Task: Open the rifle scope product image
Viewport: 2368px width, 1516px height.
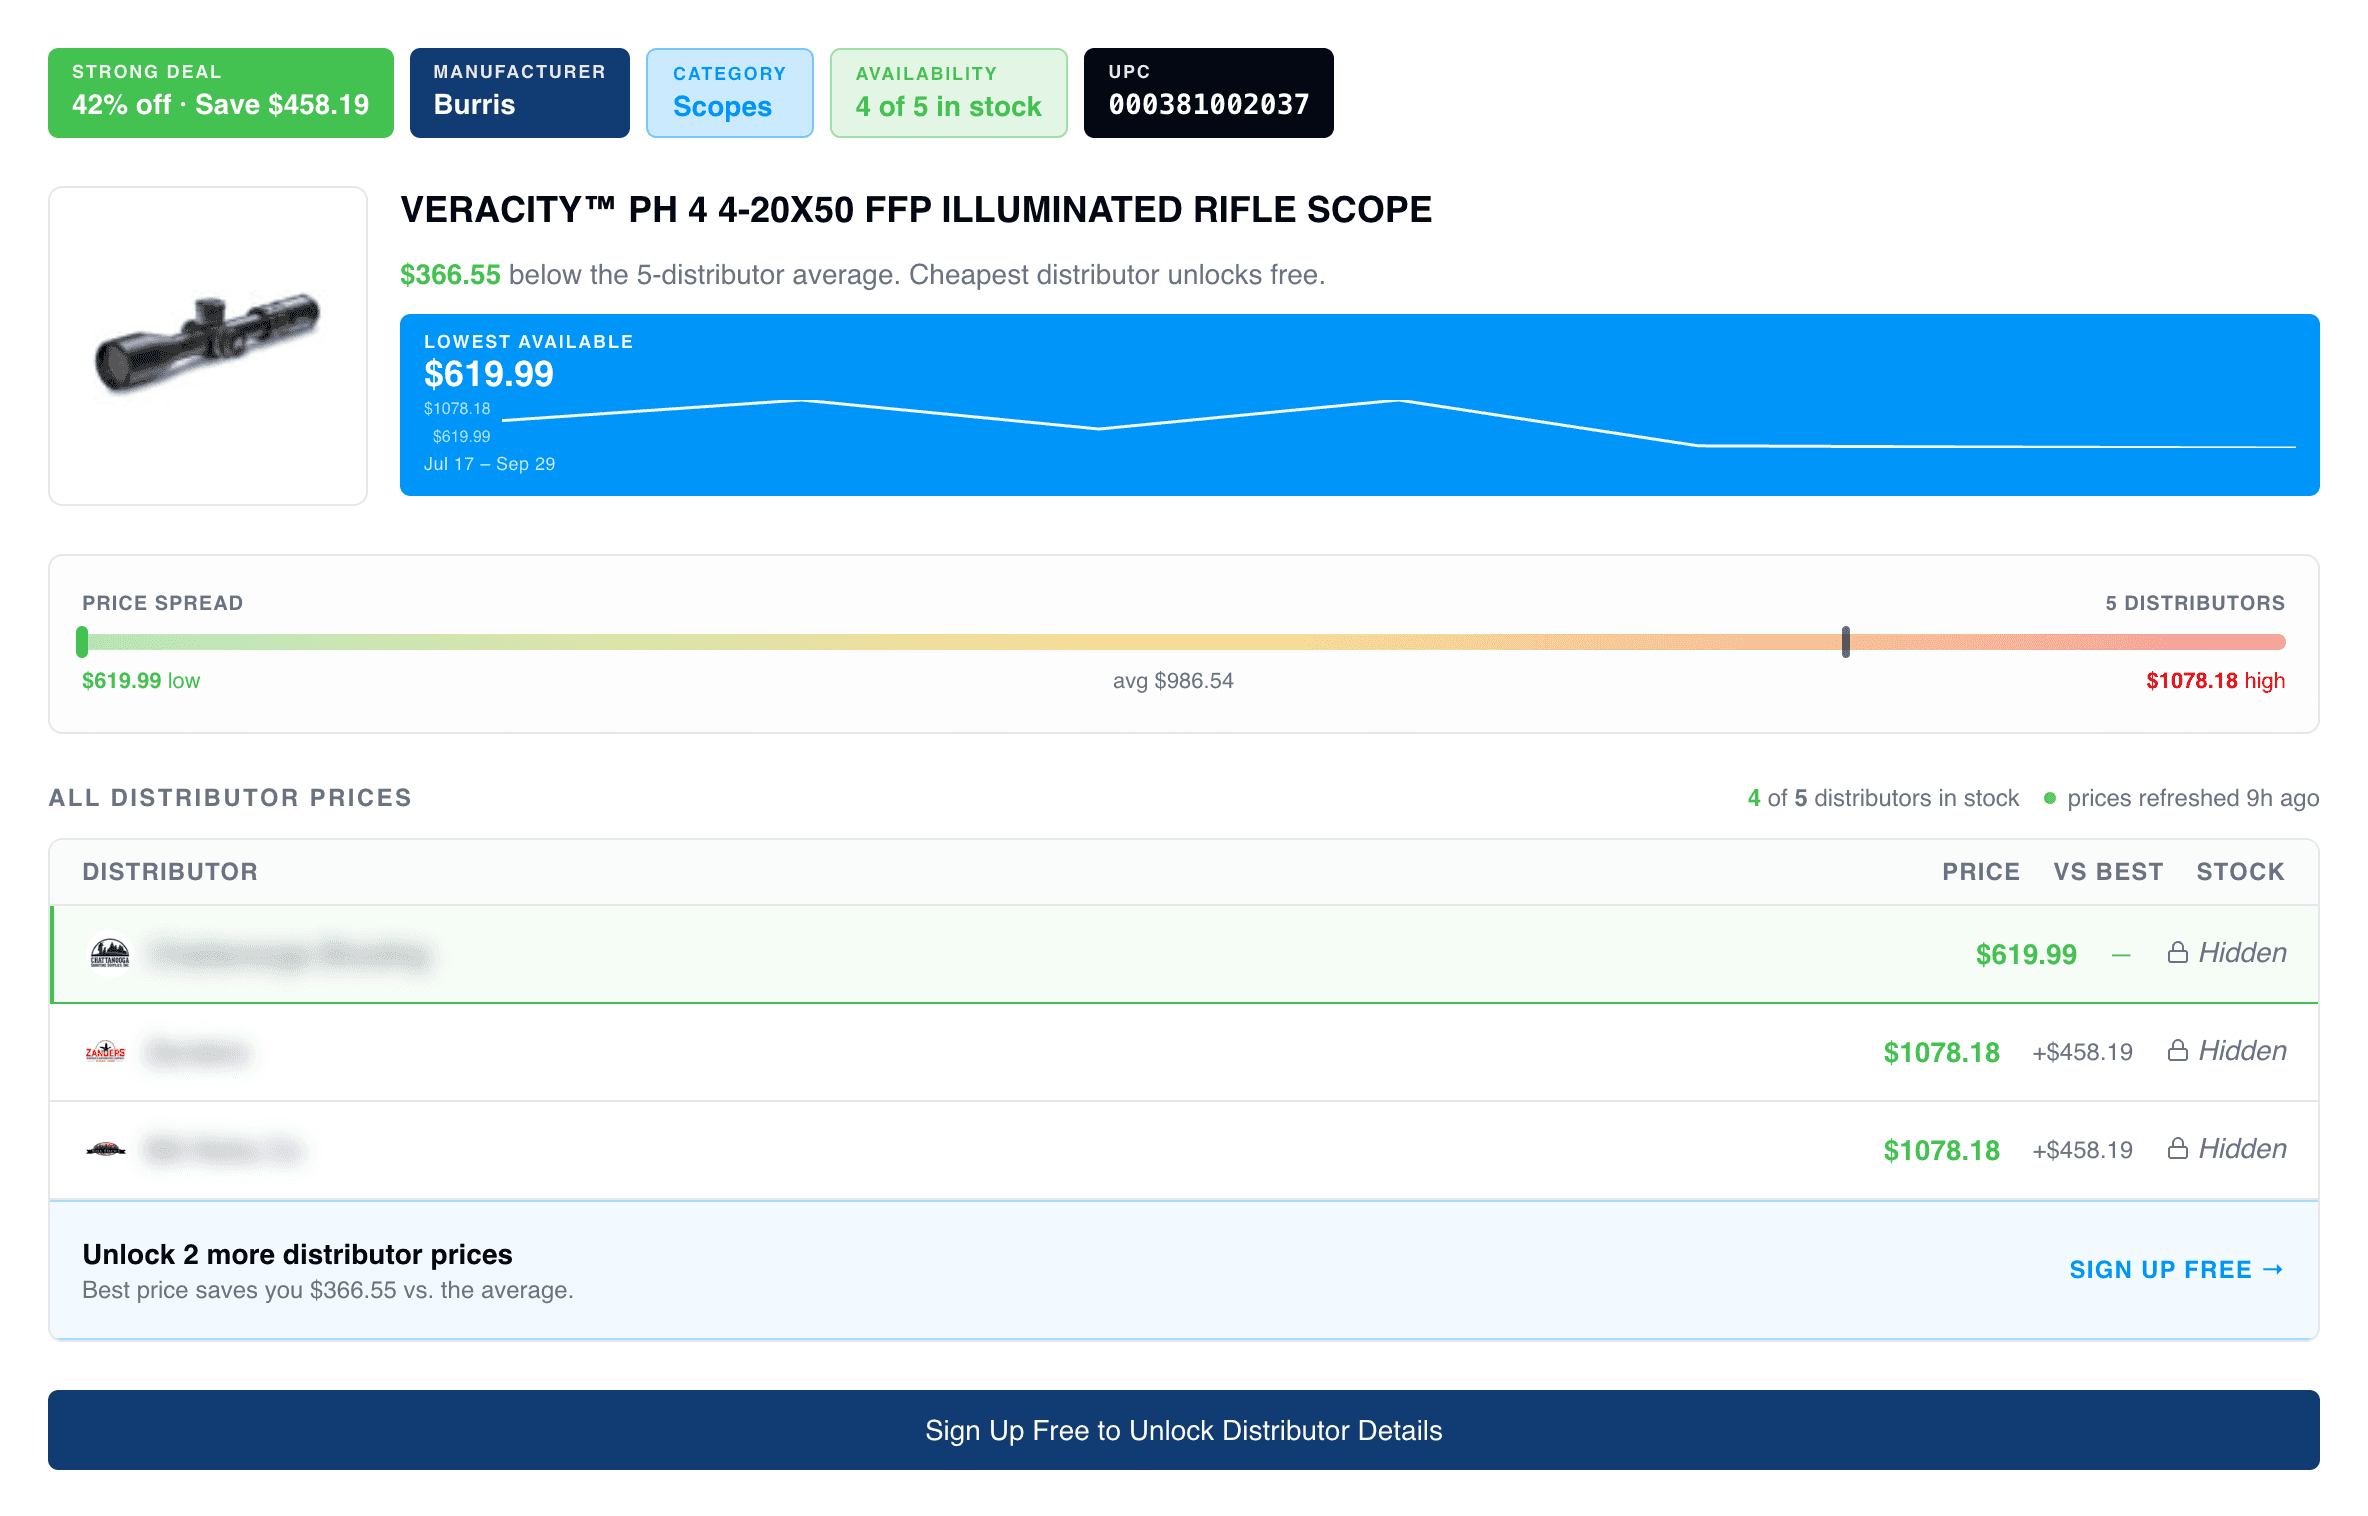Action: 208,346
